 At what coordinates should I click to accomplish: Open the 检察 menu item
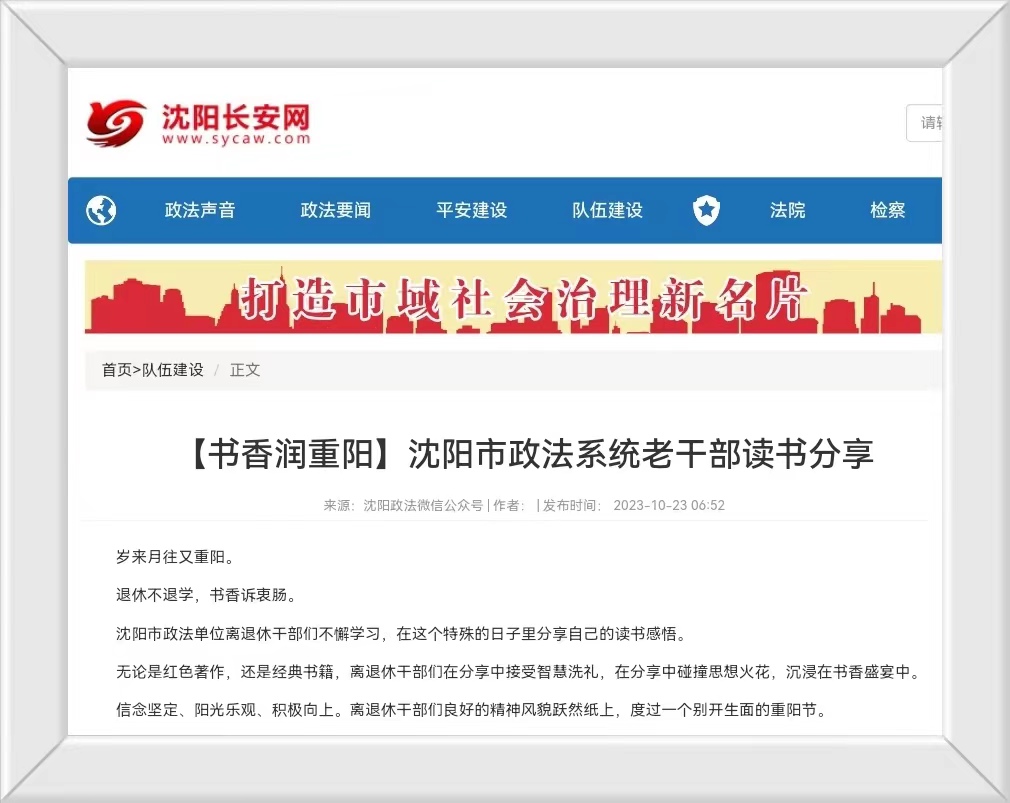pos(888,210)
